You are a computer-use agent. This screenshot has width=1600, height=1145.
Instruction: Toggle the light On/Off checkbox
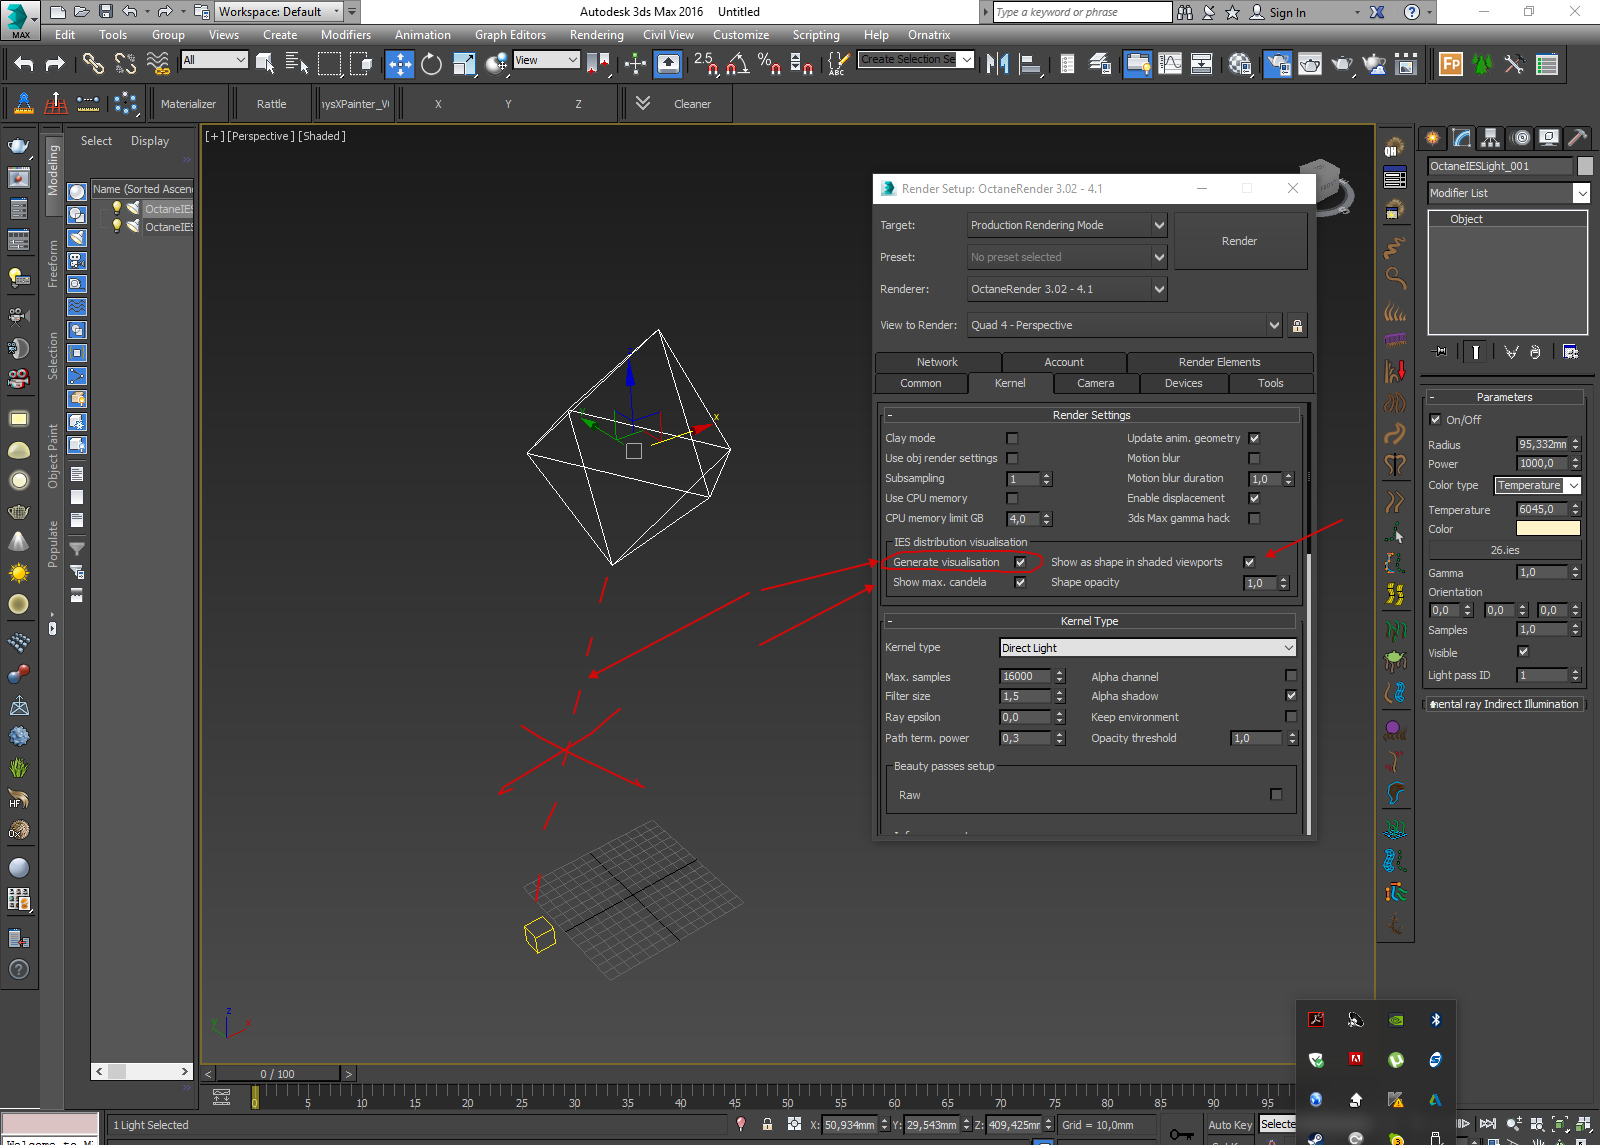pos(1436,420)
